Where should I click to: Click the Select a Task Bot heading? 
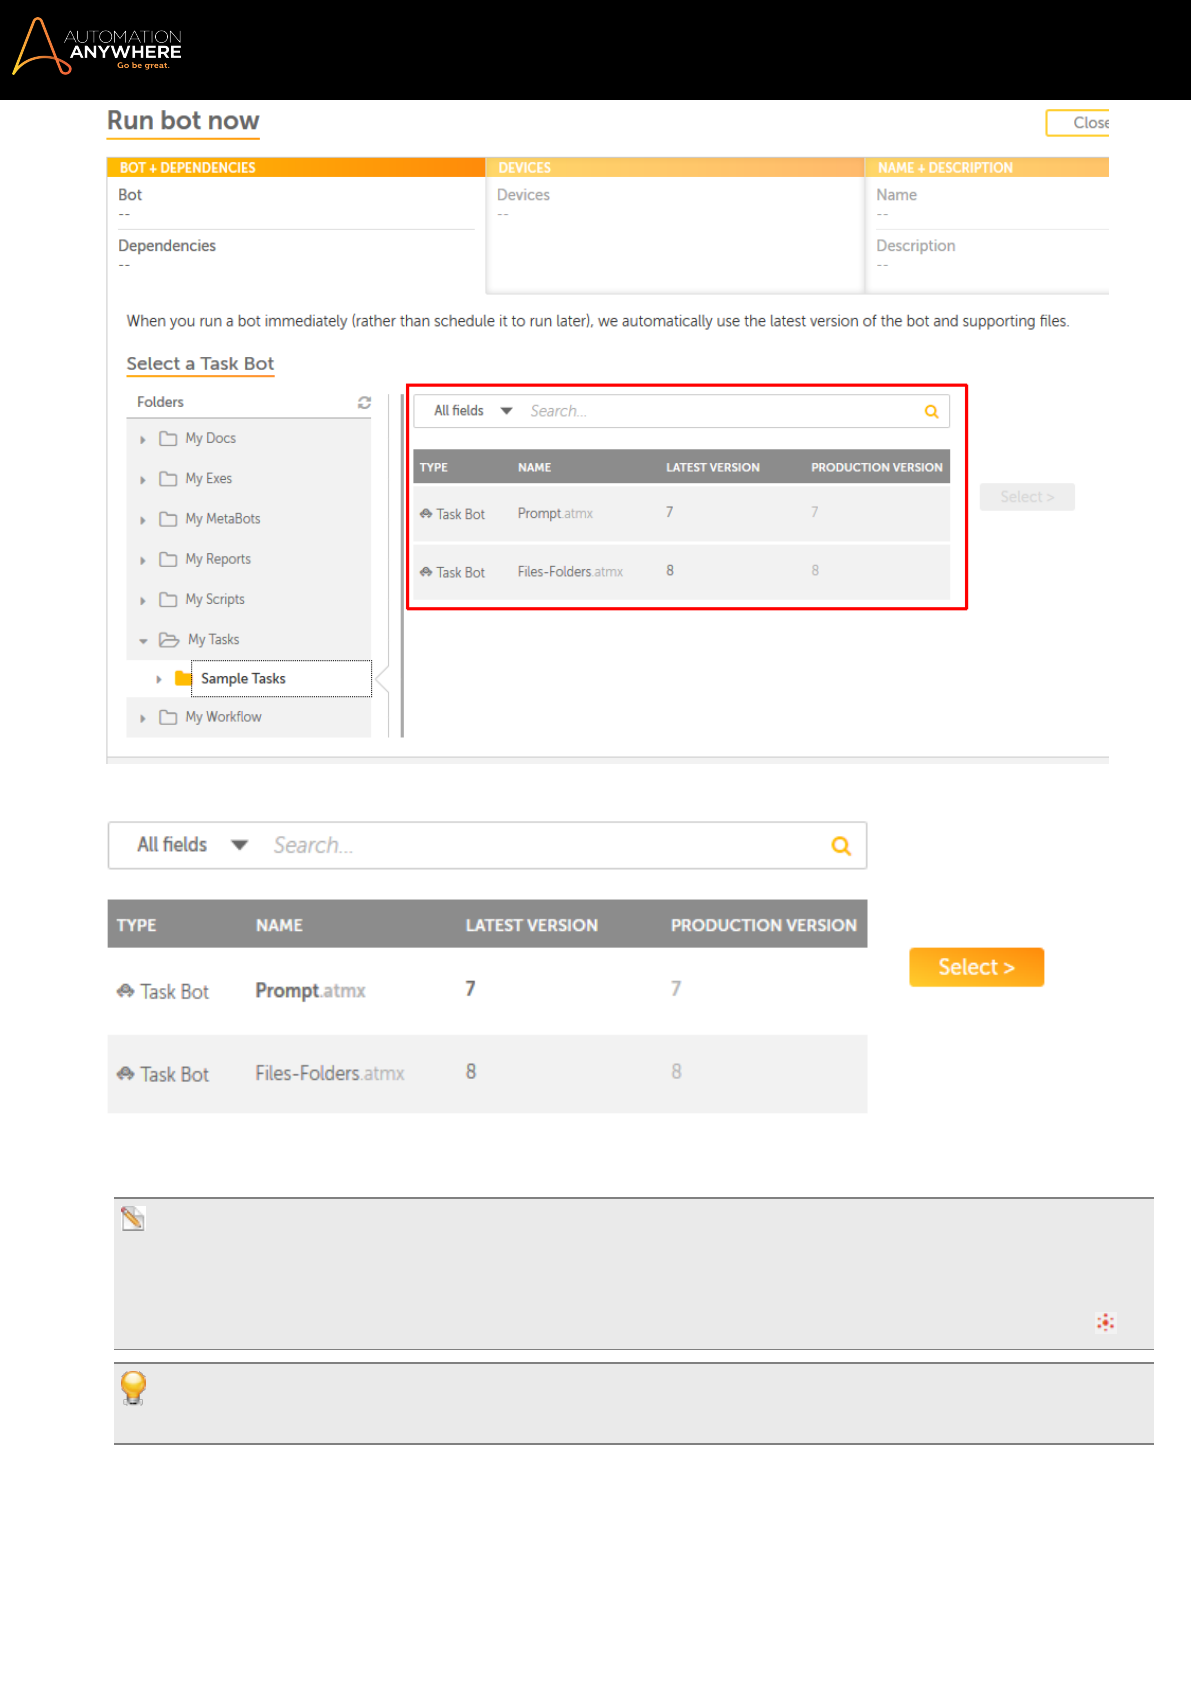[200, 364]
